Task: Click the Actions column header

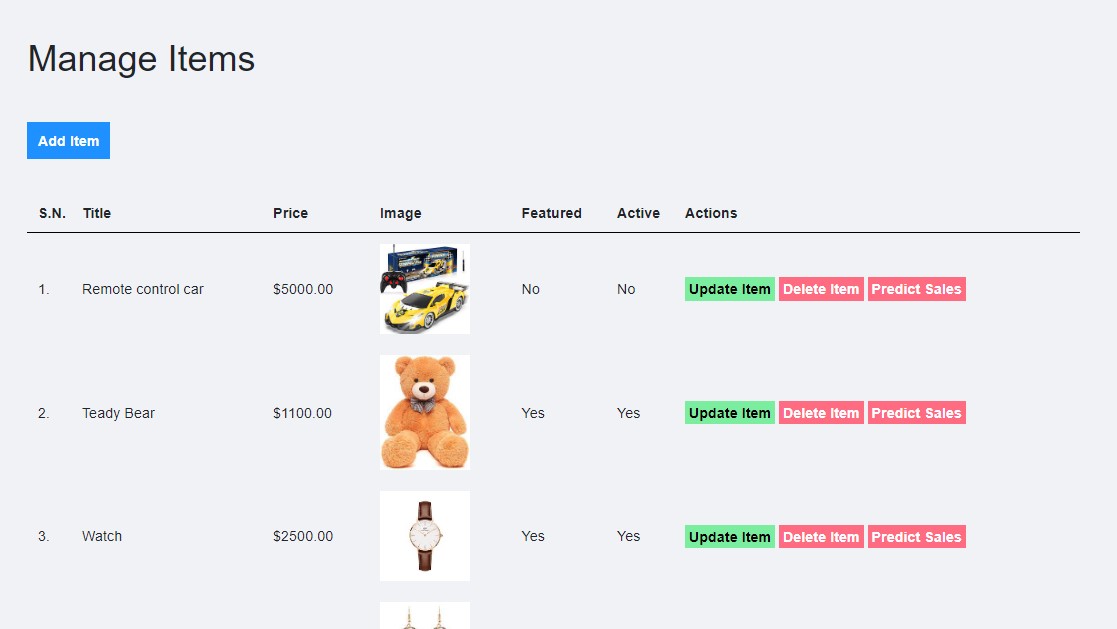Action: [711, 213]
